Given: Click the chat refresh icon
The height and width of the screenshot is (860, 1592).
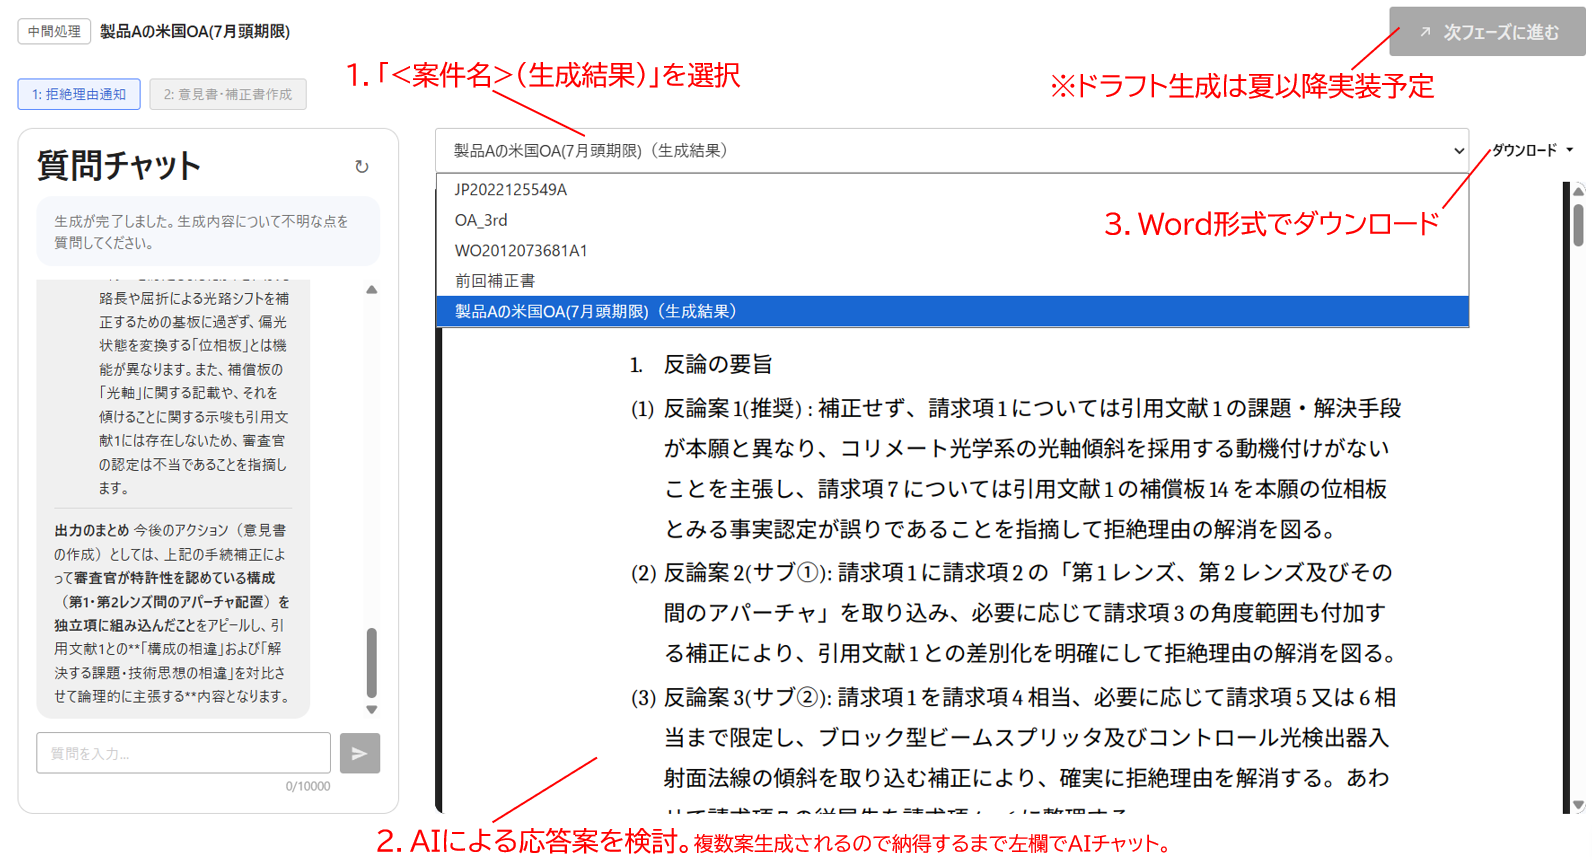Looking at the screenshot, I should coord(362,167).
